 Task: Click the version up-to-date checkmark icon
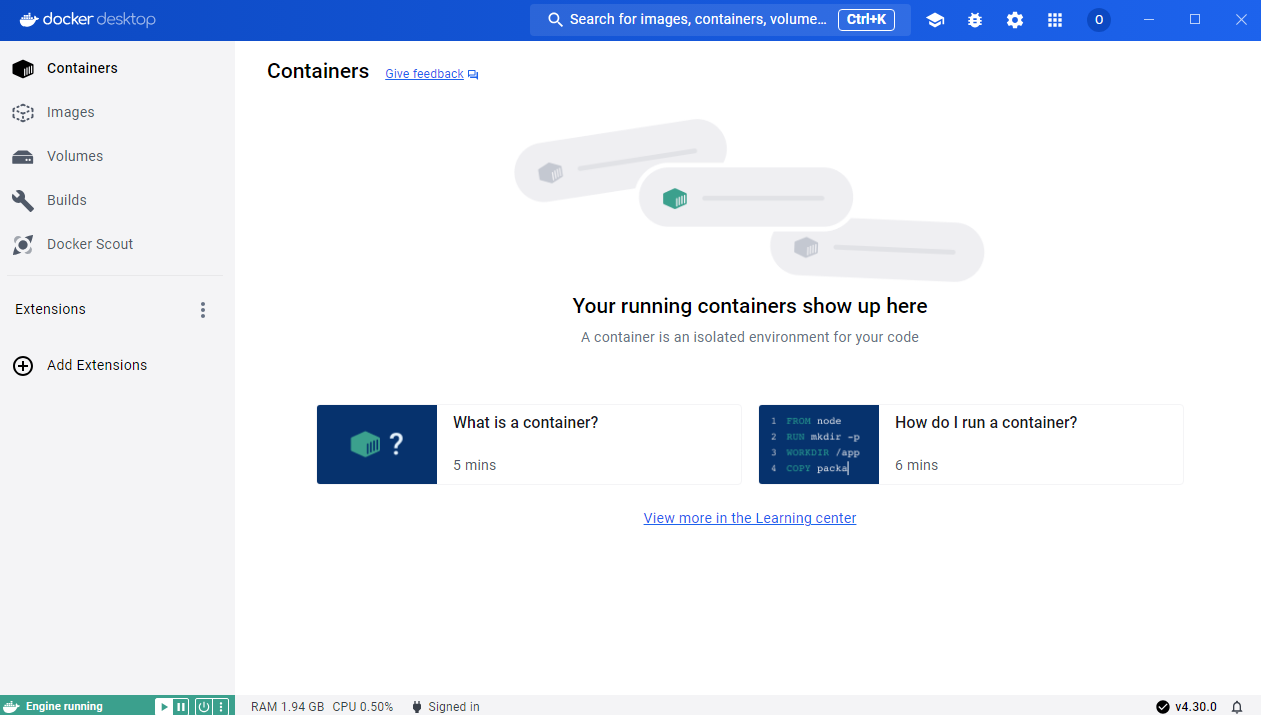point(1163,707)
